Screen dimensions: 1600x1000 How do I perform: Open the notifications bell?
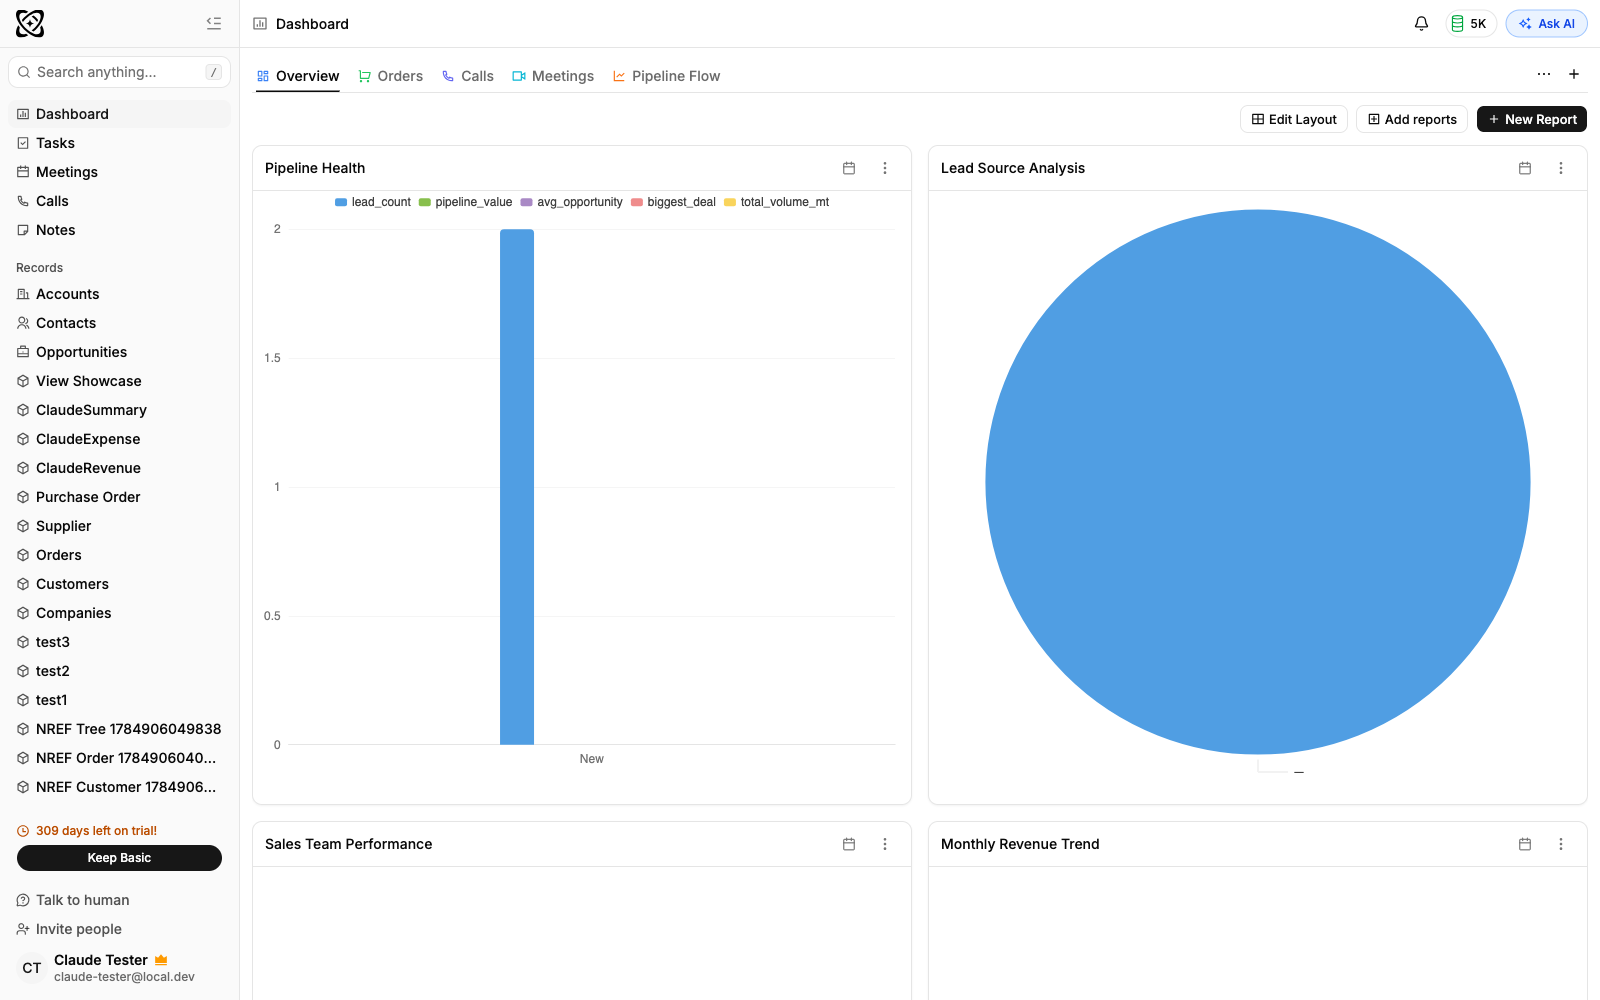(x=1421, y=23)
